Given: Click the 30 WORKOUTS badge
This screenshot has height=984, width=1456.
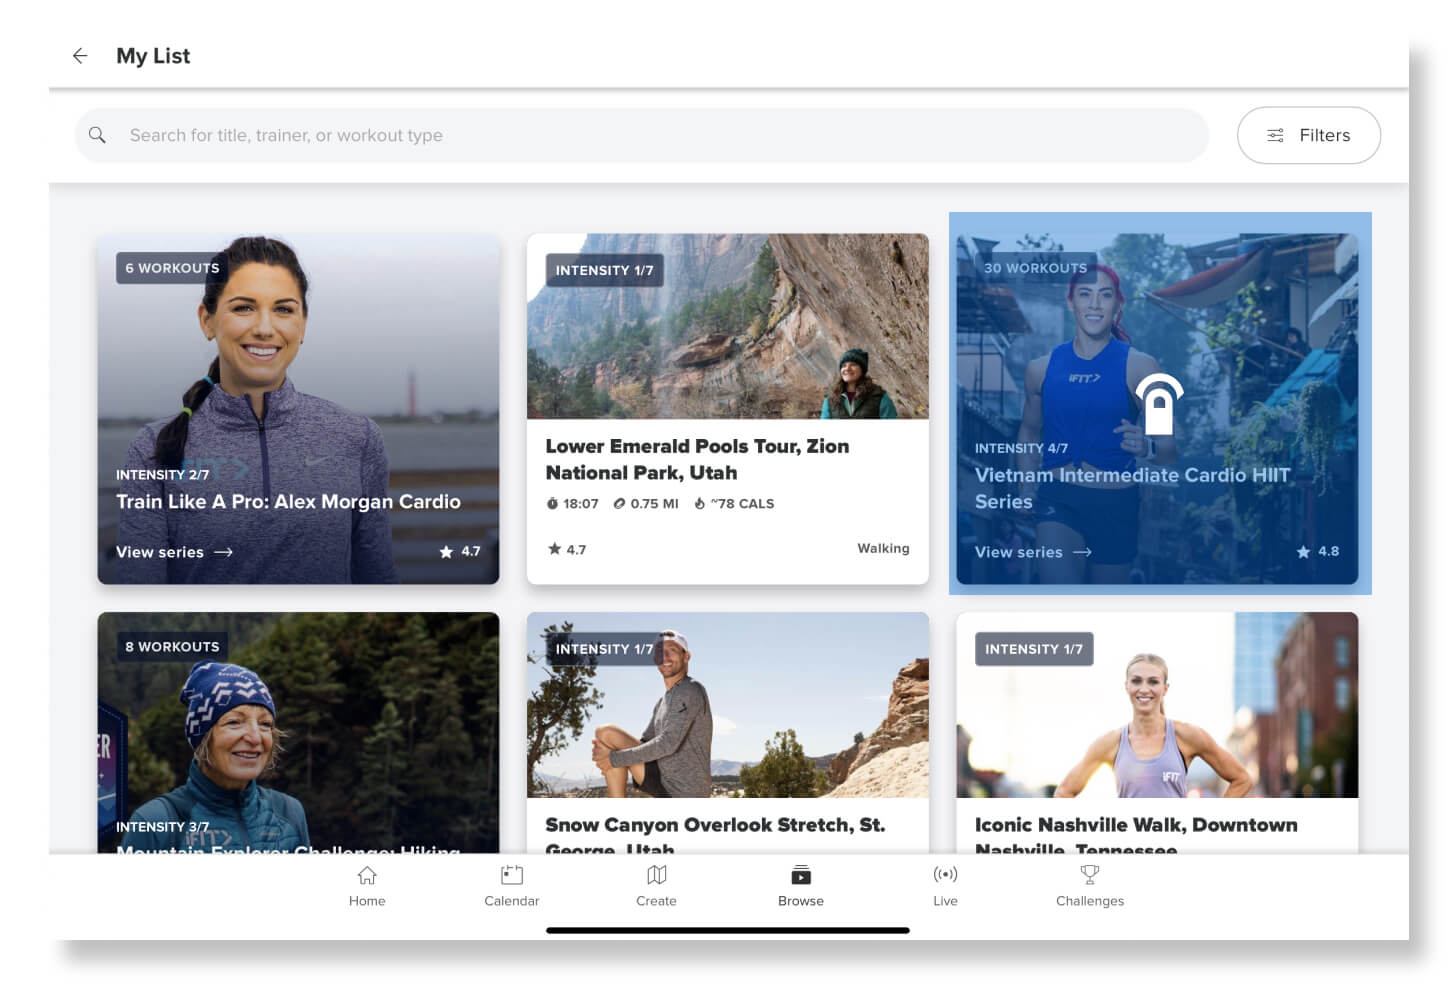Looking at the screenshot, I should click(1035, 268).
